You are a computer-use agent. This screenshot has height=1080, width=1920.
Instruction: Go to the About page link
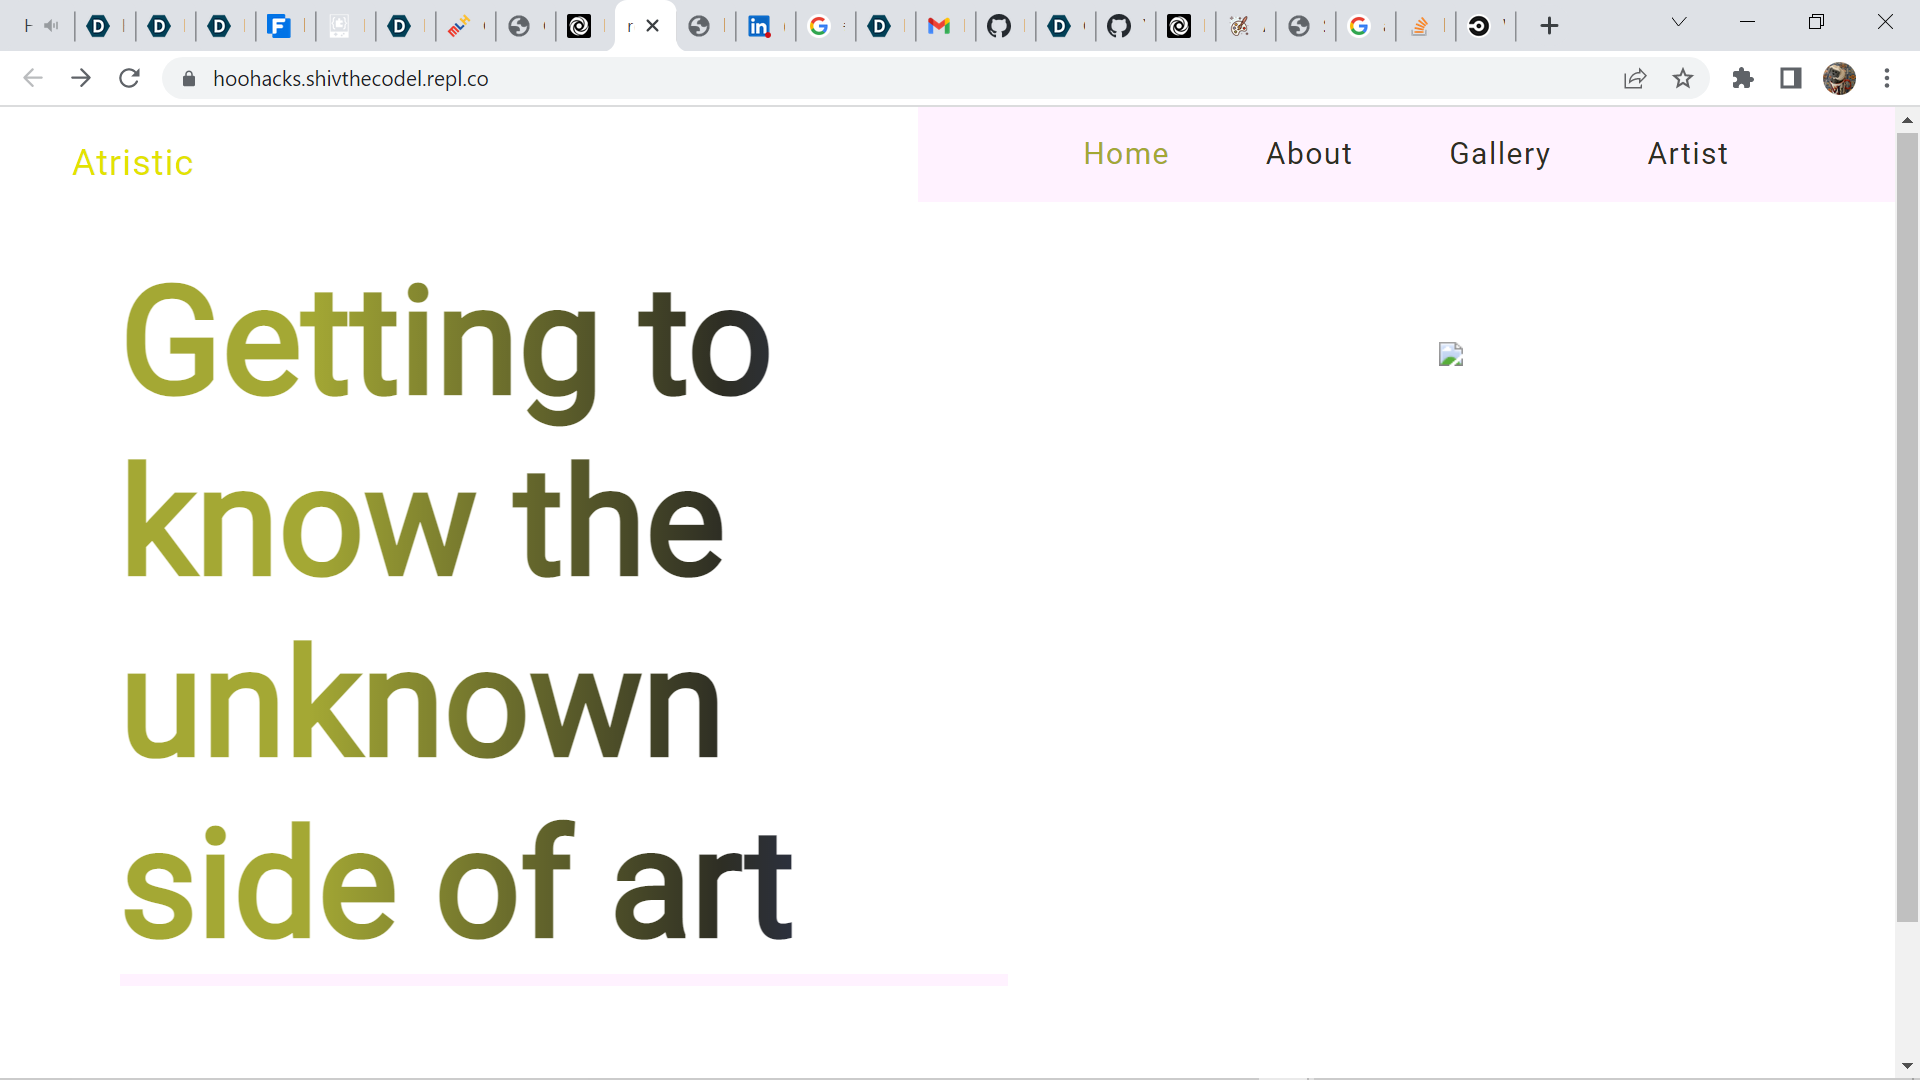(1308, 154)
